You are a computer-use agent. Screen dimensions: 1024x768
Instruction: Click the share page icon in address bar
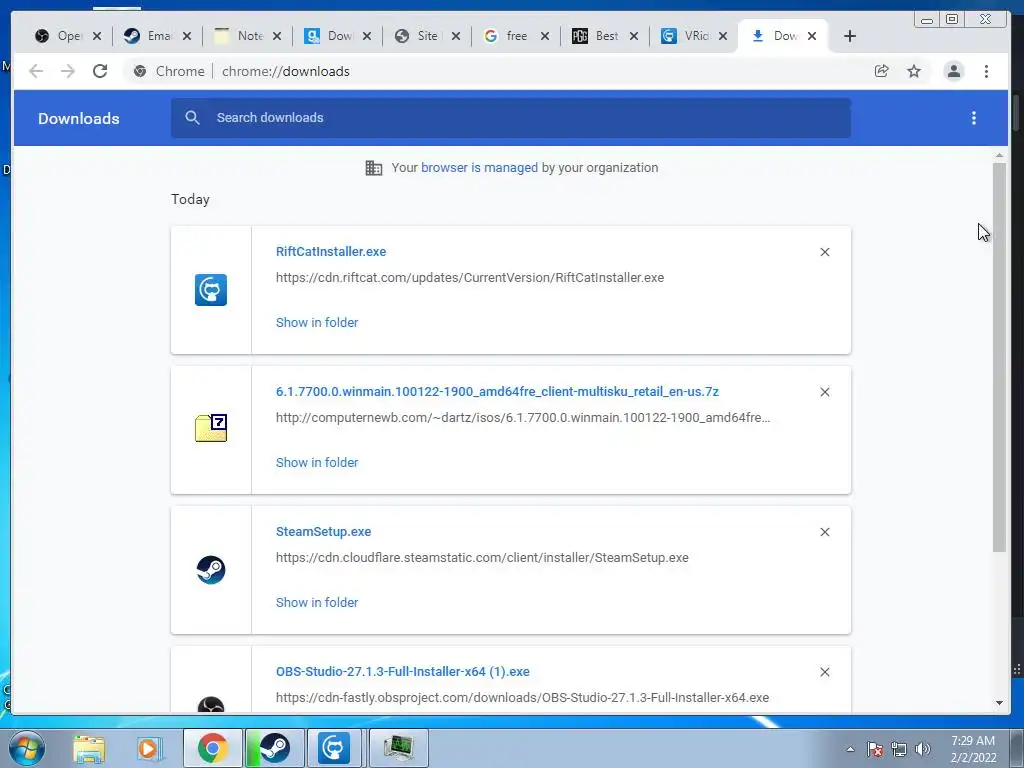pyautogui.click(x=882, y=71)
